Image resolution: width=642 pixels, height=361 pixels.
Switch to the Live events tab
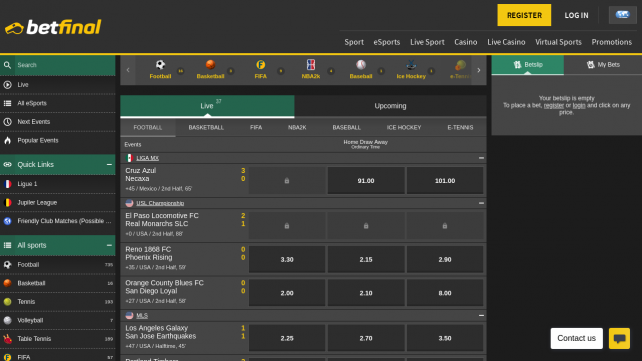(x=207, y=106)
